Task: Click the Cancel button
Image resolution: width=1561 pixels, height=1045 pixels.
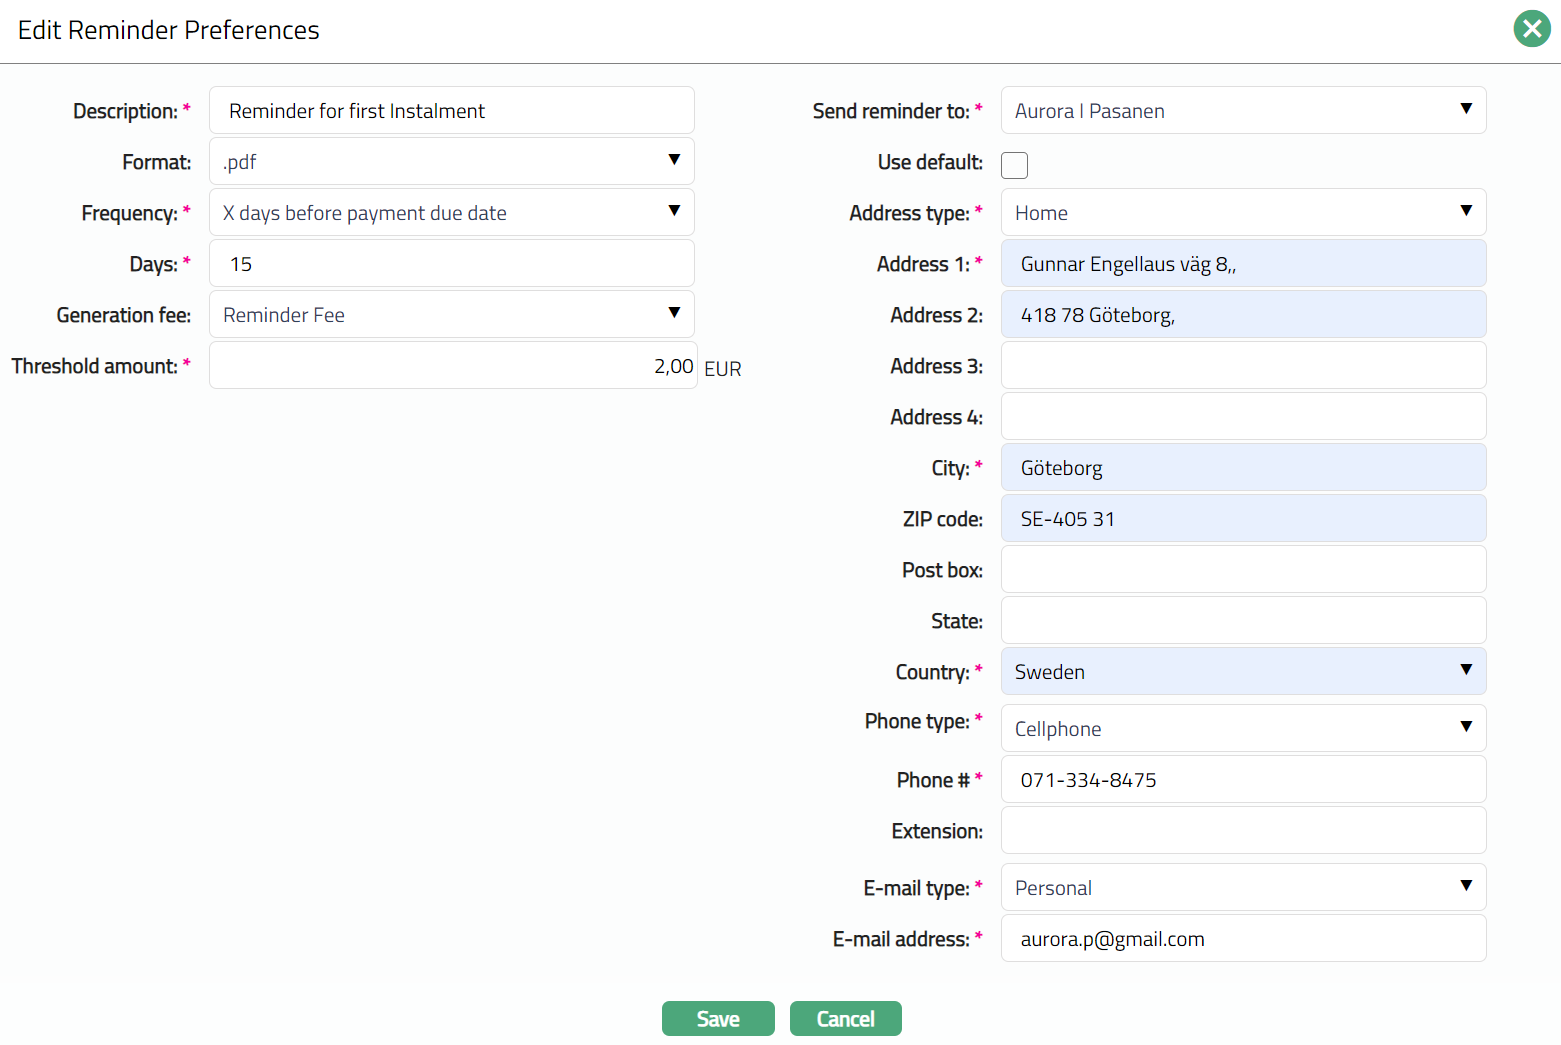Action: 845,1019
